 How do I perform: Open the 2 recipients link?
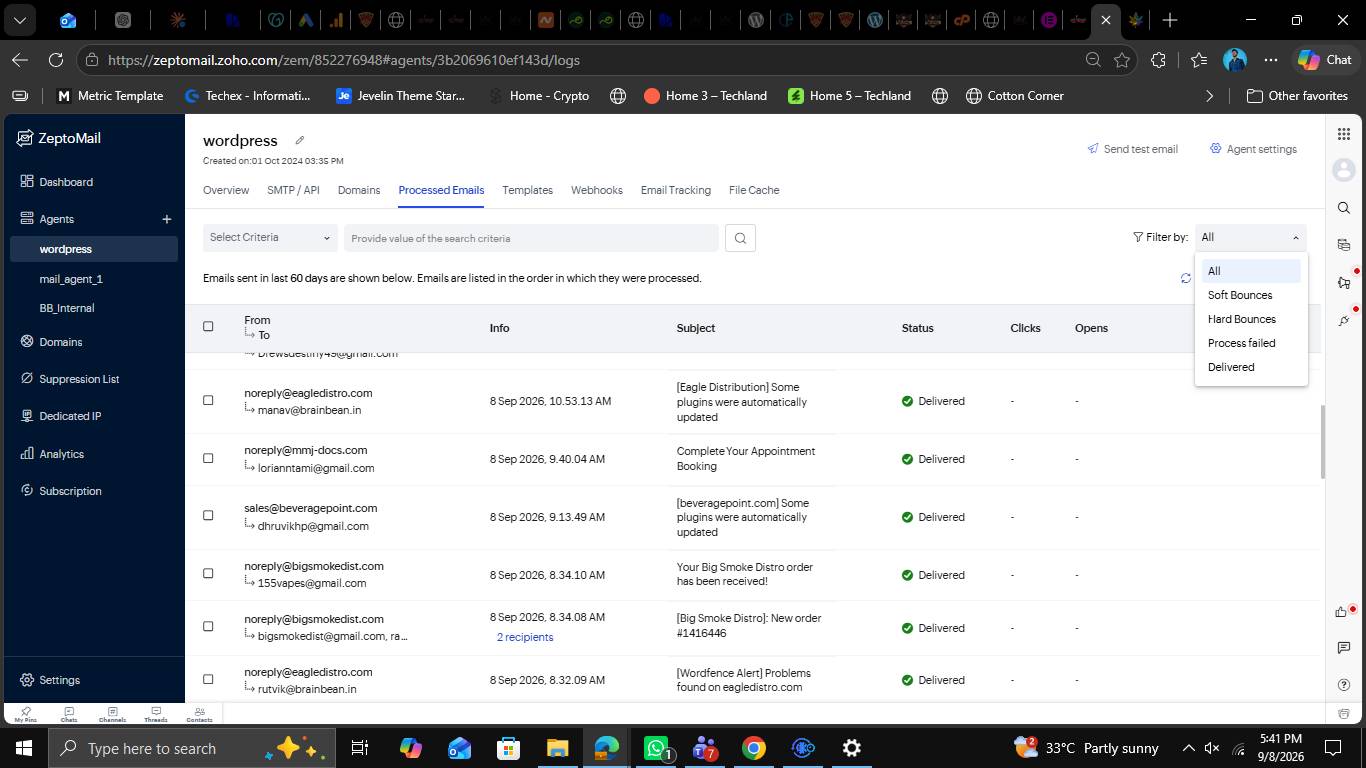tap(525, 637)
